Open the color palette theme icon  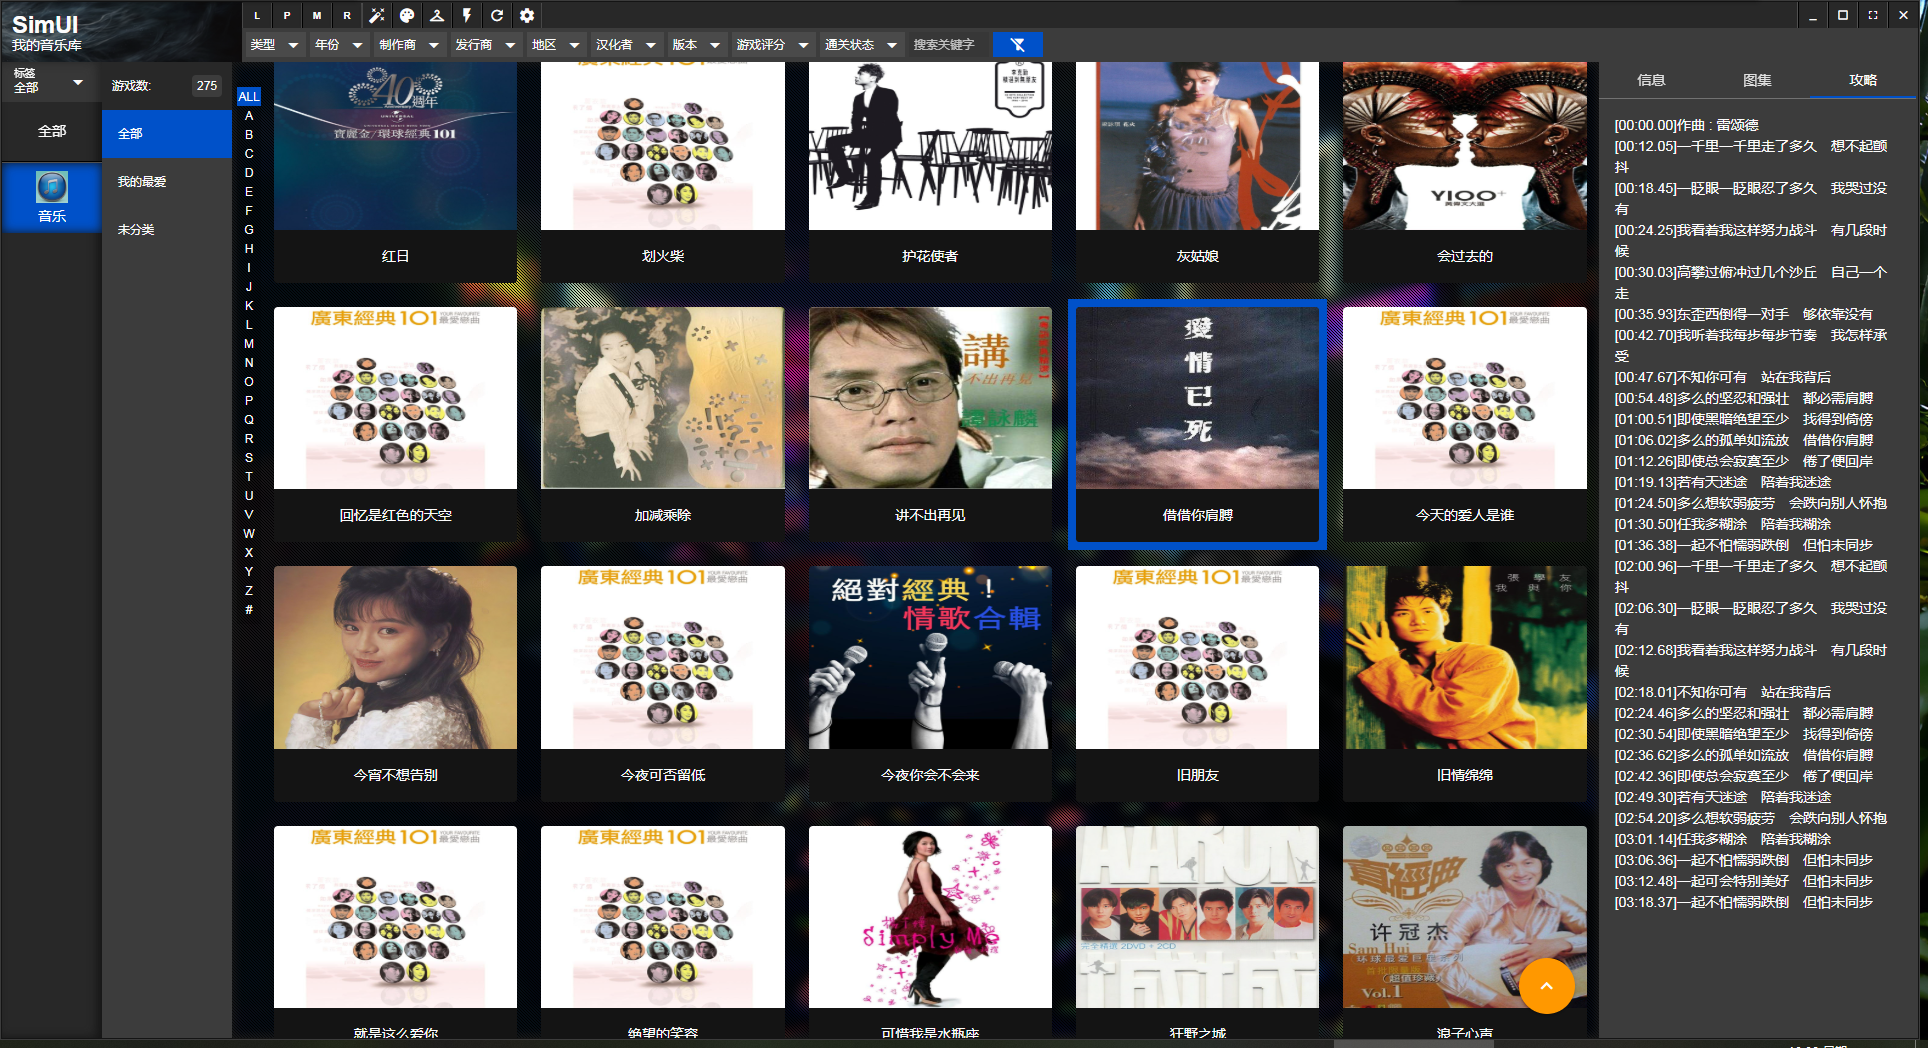coord(407,15)
